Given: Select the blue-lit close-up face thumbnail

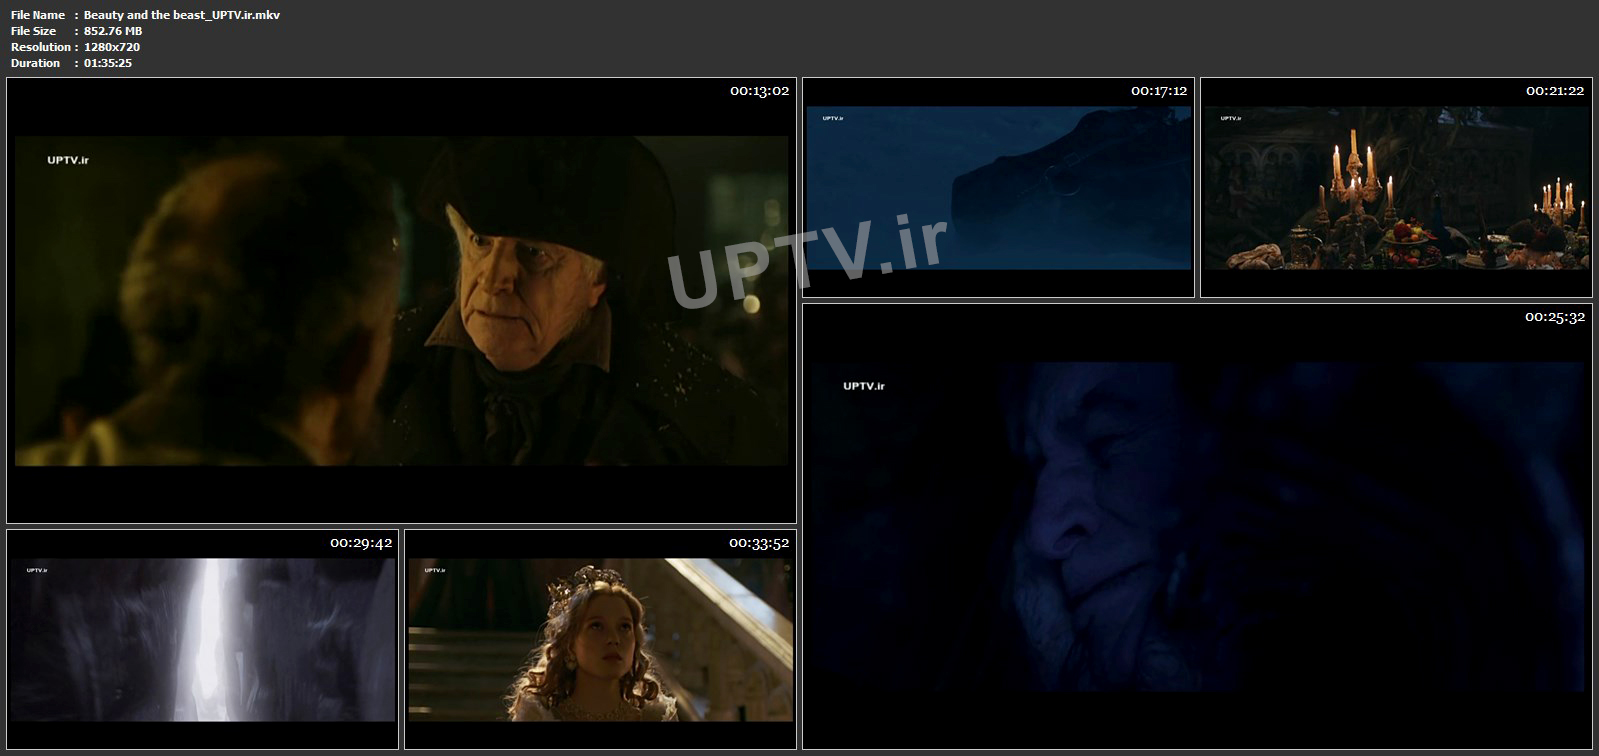Looking at the screenshot, I should point(1197,527).
